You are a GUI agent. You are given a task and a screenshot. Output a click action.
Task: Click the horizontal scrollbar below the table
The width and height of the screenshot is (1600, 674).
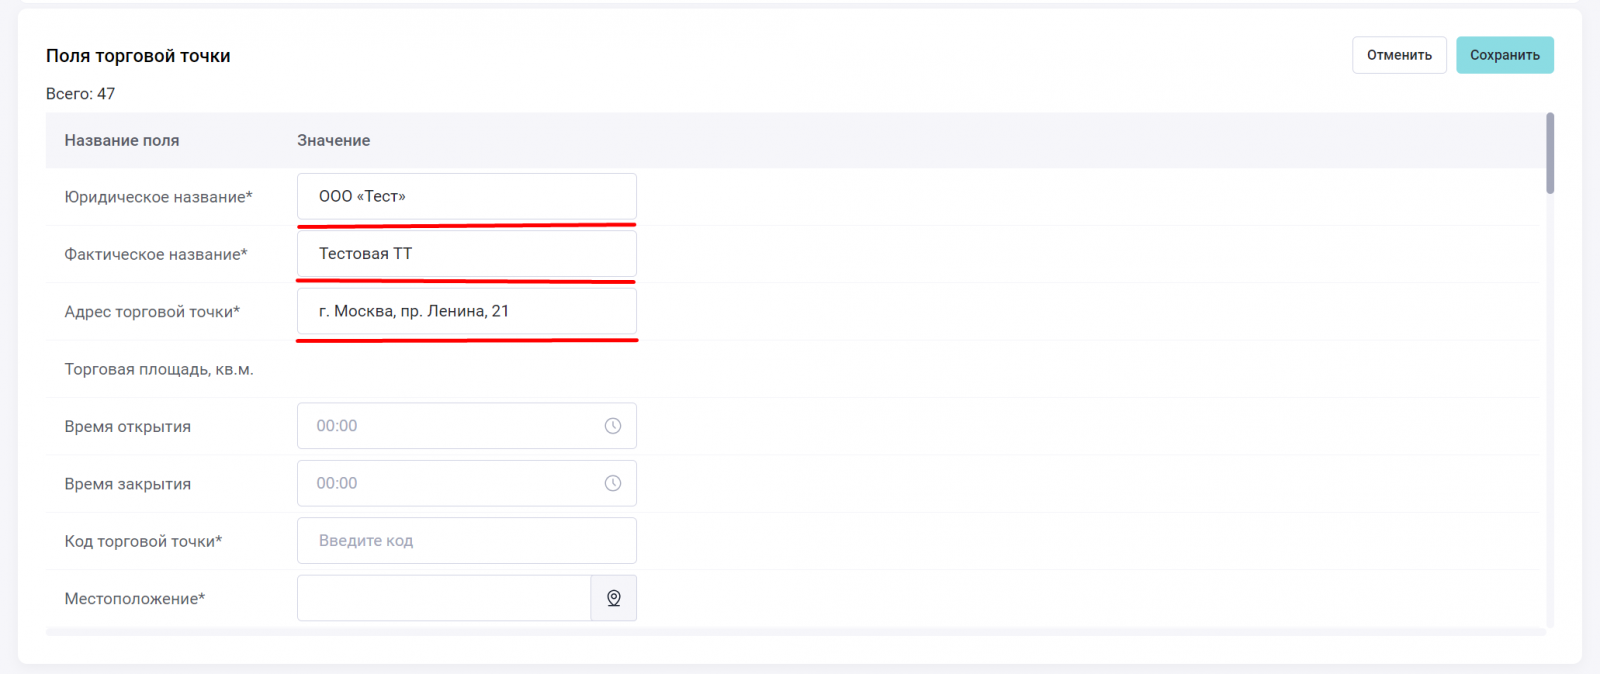tap(795, 632)
